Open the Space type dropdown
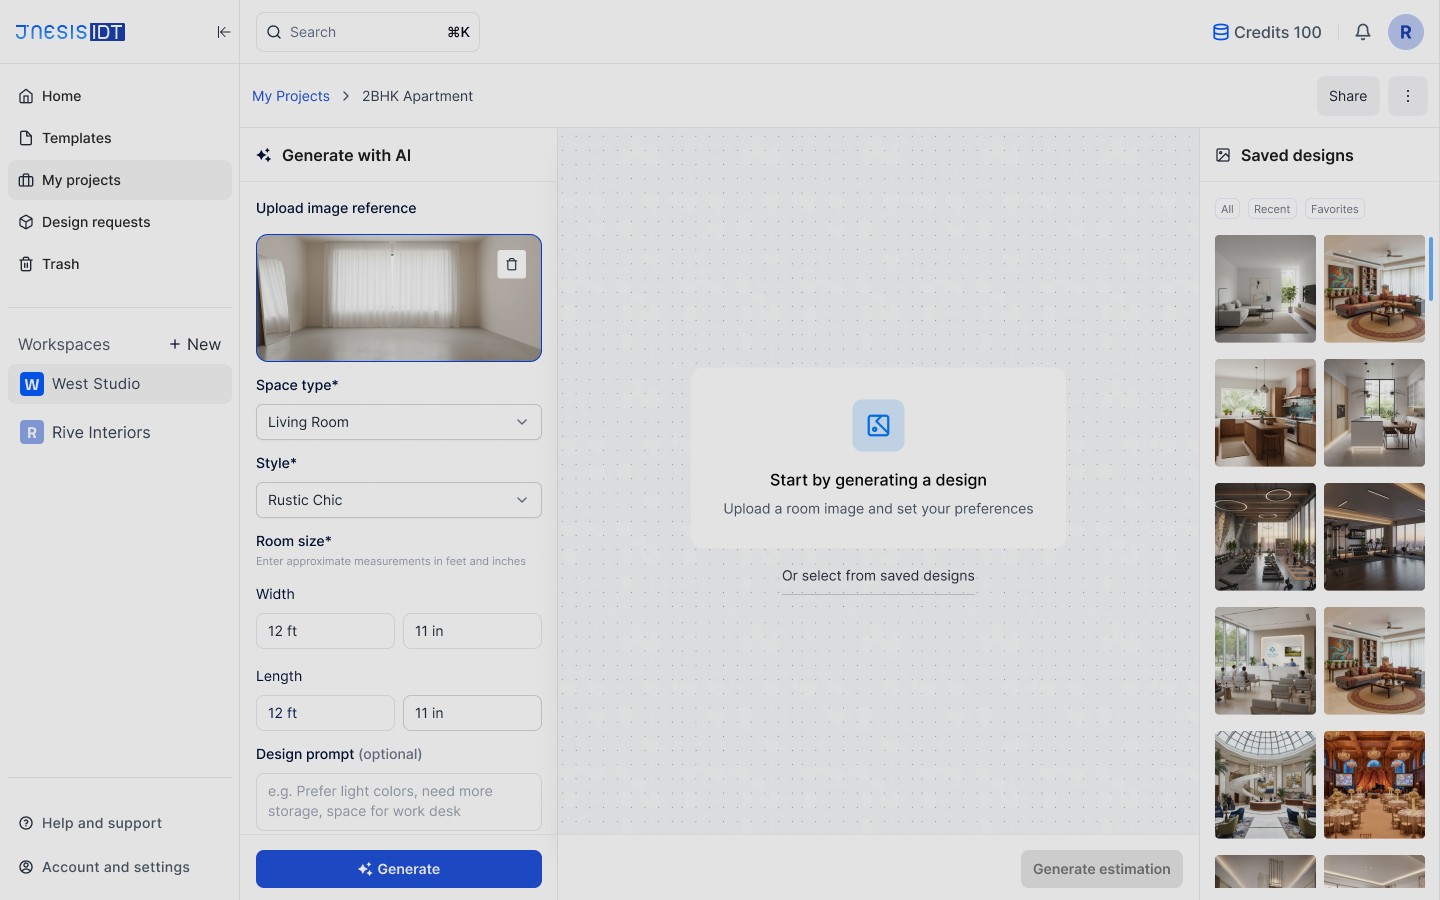The height and width of the screenshot is (900, 1440). [398, 421]
